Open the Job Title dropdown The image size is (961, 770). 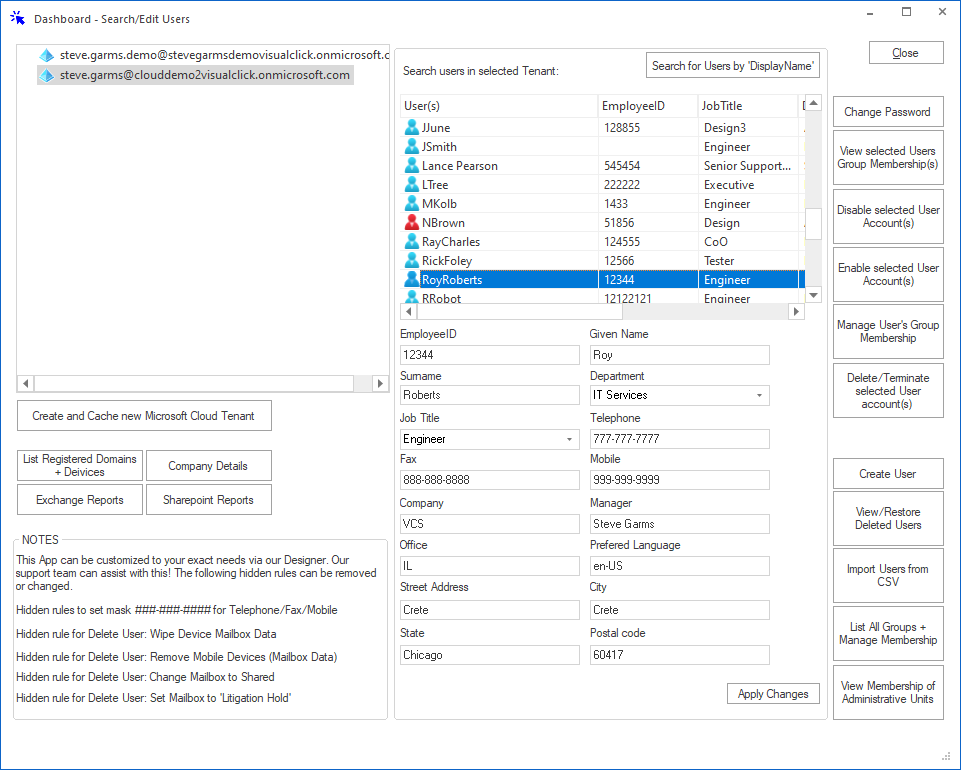[571, 438]
